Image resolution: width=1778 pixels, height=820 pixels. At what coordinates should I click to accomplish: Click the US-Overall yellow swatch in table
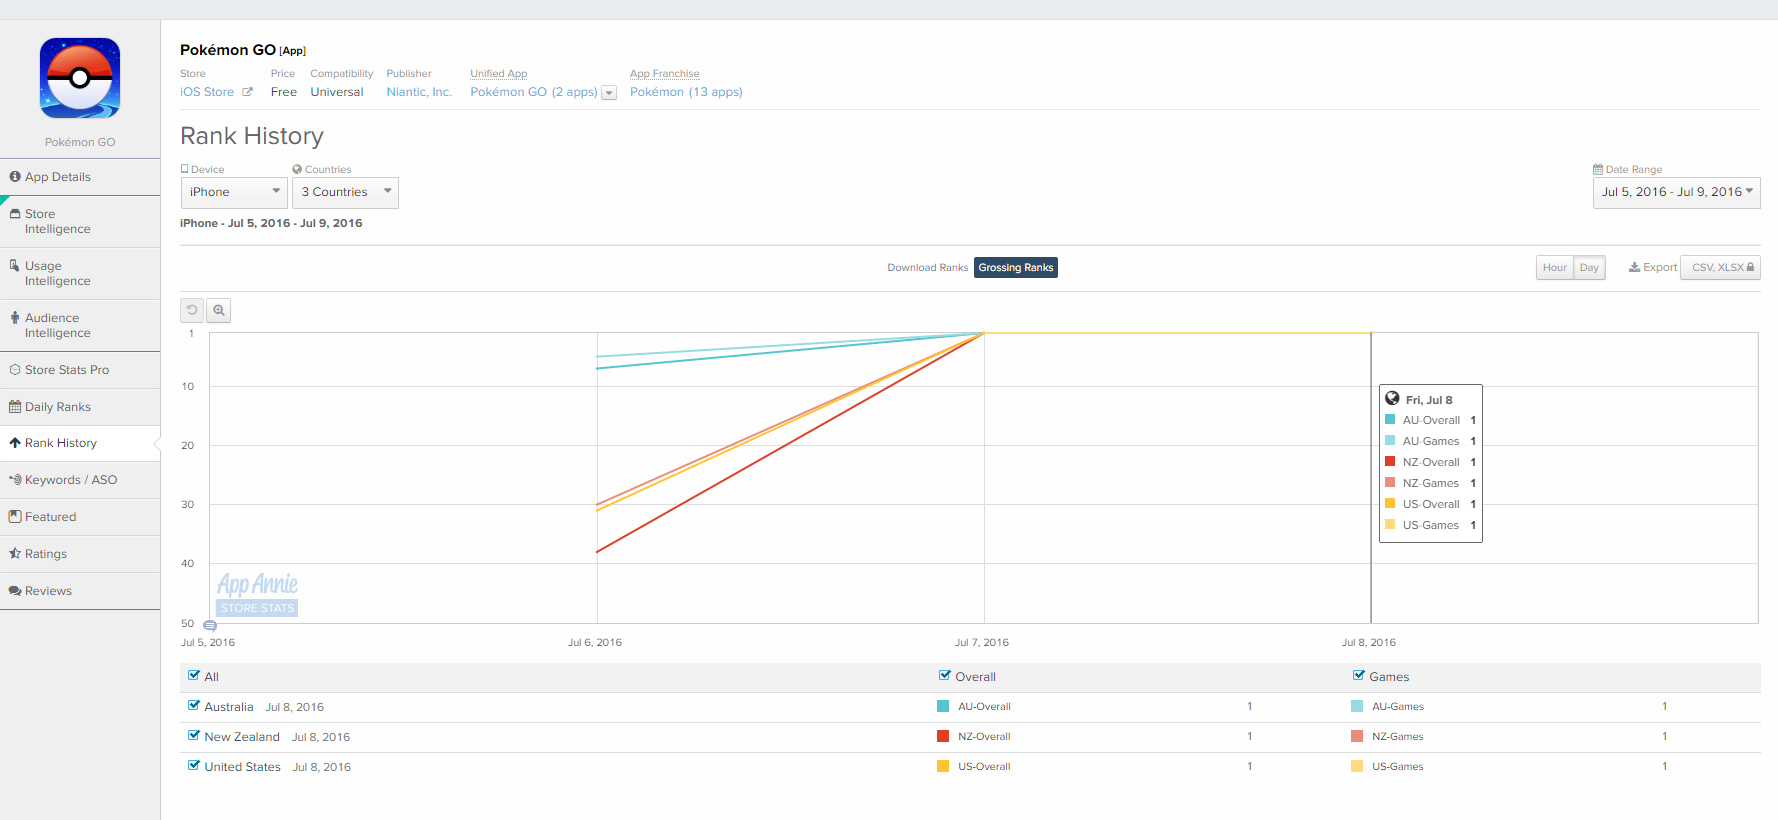point(943,766)
